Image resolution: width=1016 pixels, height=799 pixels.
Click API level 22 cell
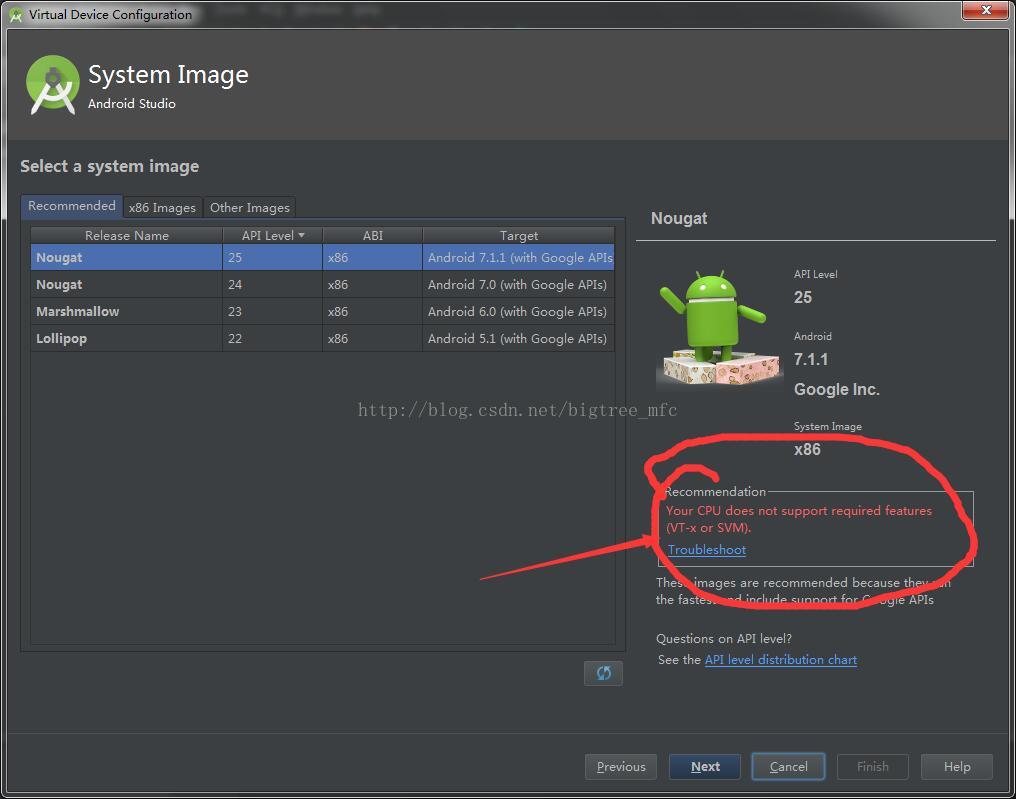[272, 338]
